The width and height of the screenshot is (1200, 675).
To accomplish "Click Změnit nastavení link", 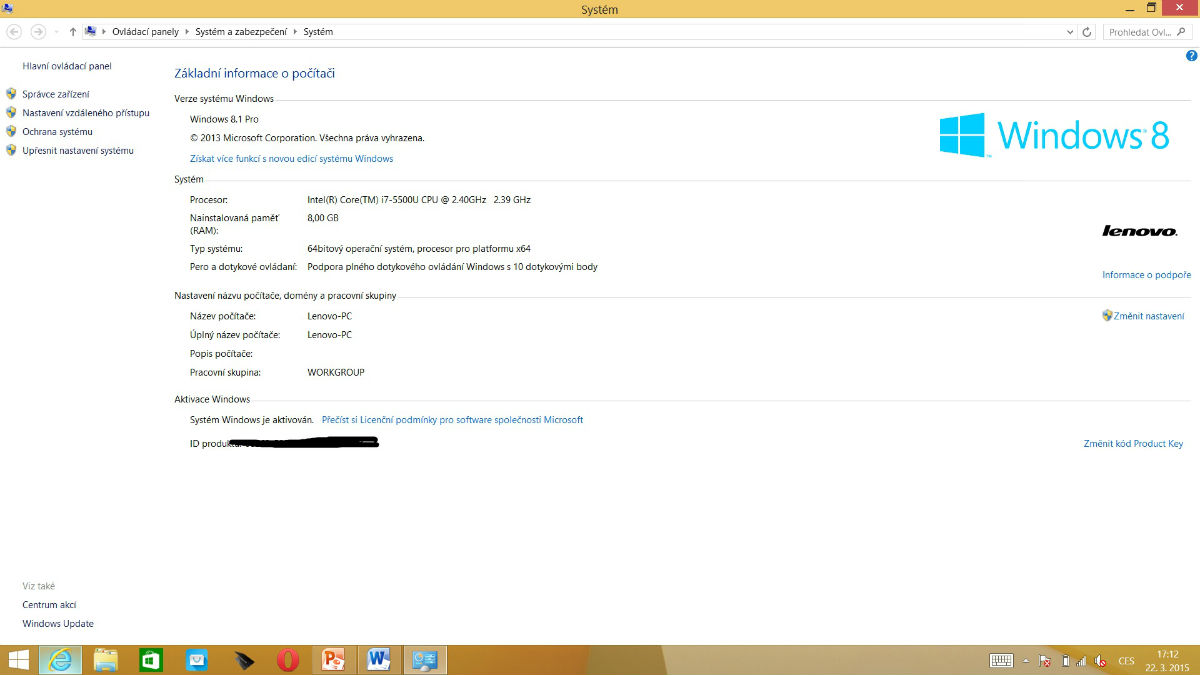I will coord(1148,316).
